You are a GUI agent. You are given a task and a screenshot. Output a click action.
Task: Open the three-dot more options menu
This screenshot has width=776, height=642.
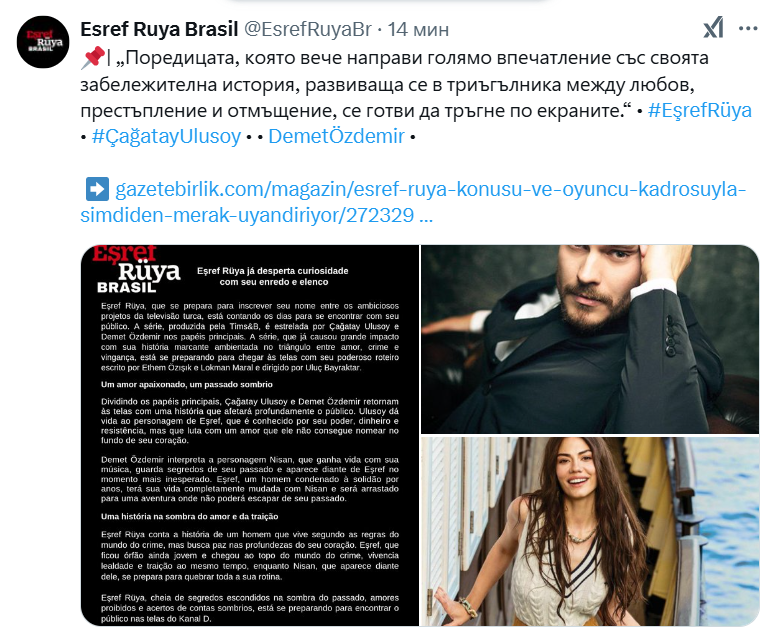[748, 29]
